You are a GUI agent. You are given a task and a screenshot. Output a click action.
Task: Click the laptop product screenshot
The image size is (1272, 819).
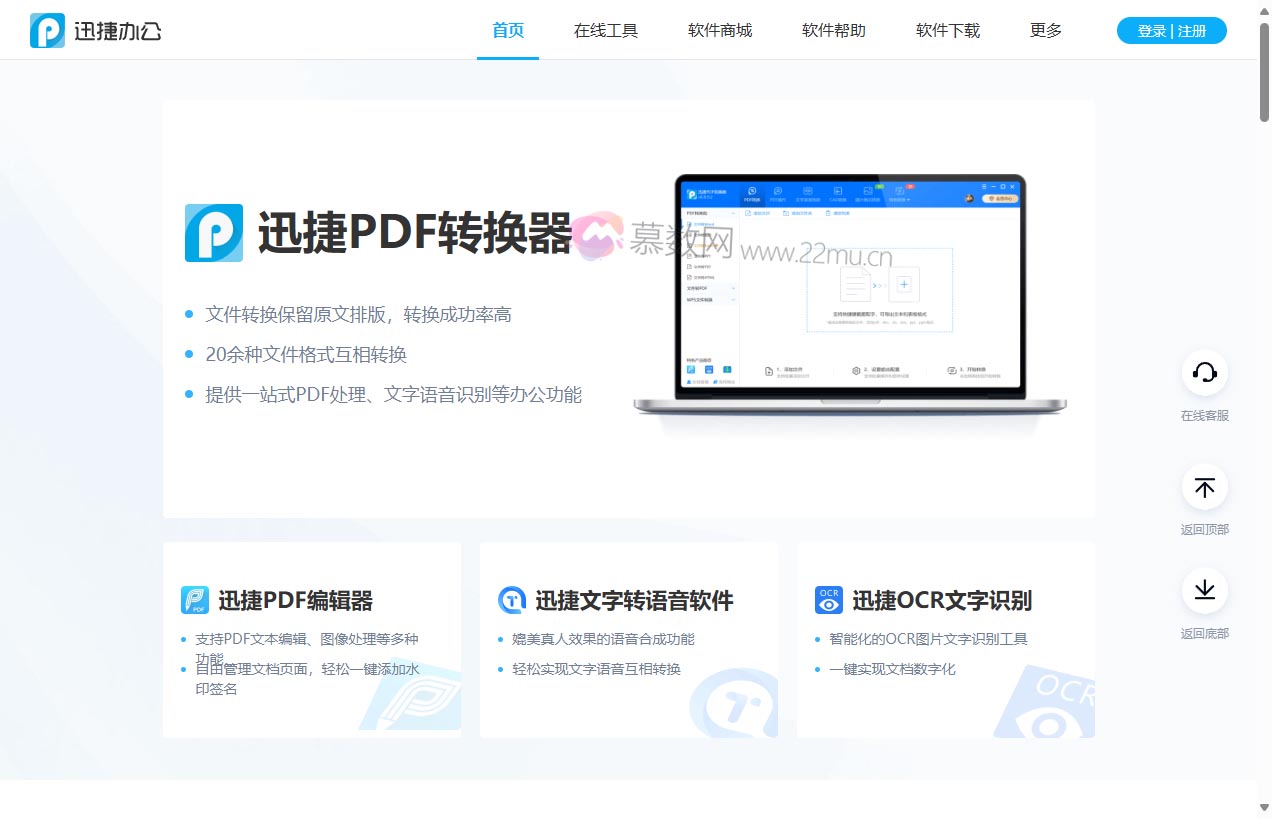(x=848, y=290)
